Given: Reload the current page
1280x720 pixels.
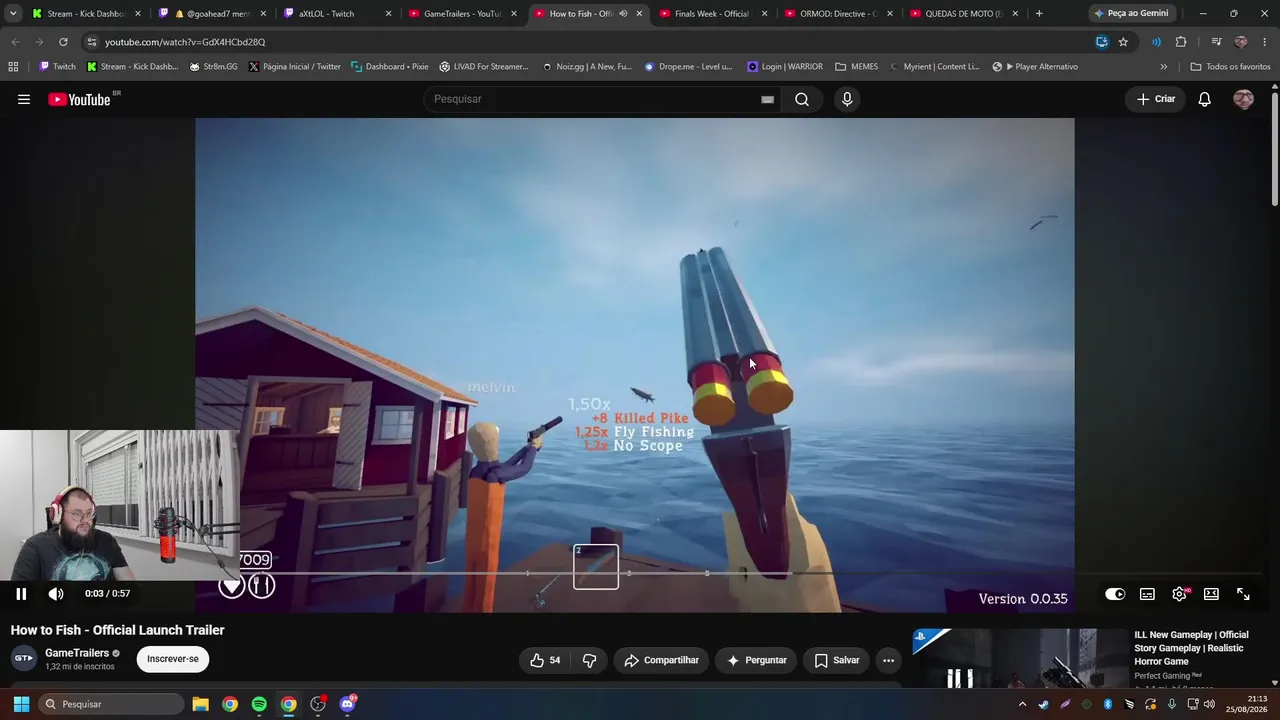Looking at the screenshot, I should point(63,42).
